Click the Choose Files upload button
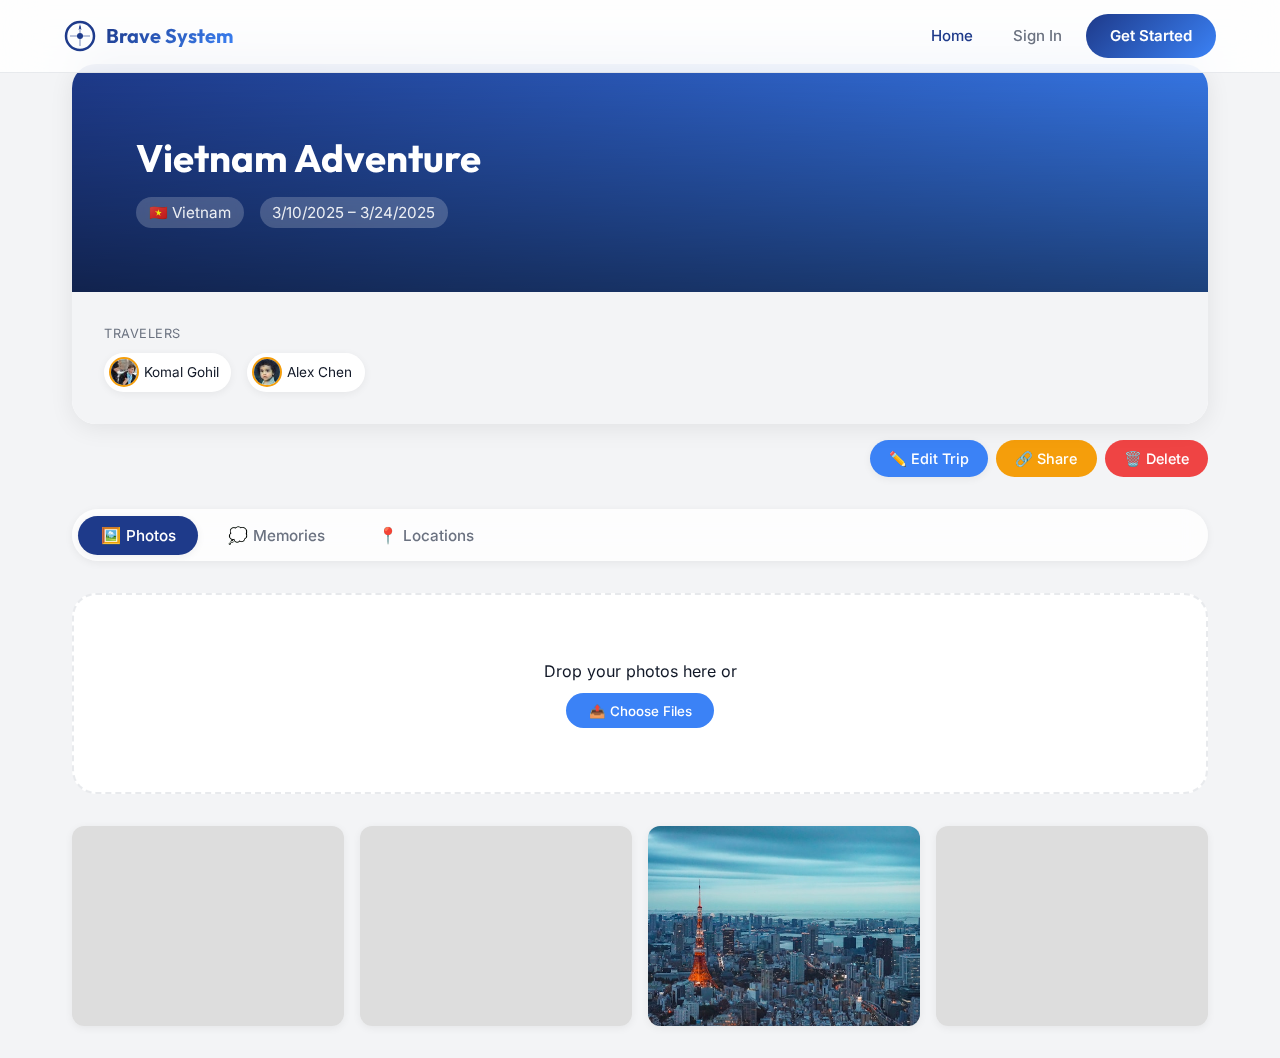Viewport: 1280px width, 1058px height. click(640, 711)
